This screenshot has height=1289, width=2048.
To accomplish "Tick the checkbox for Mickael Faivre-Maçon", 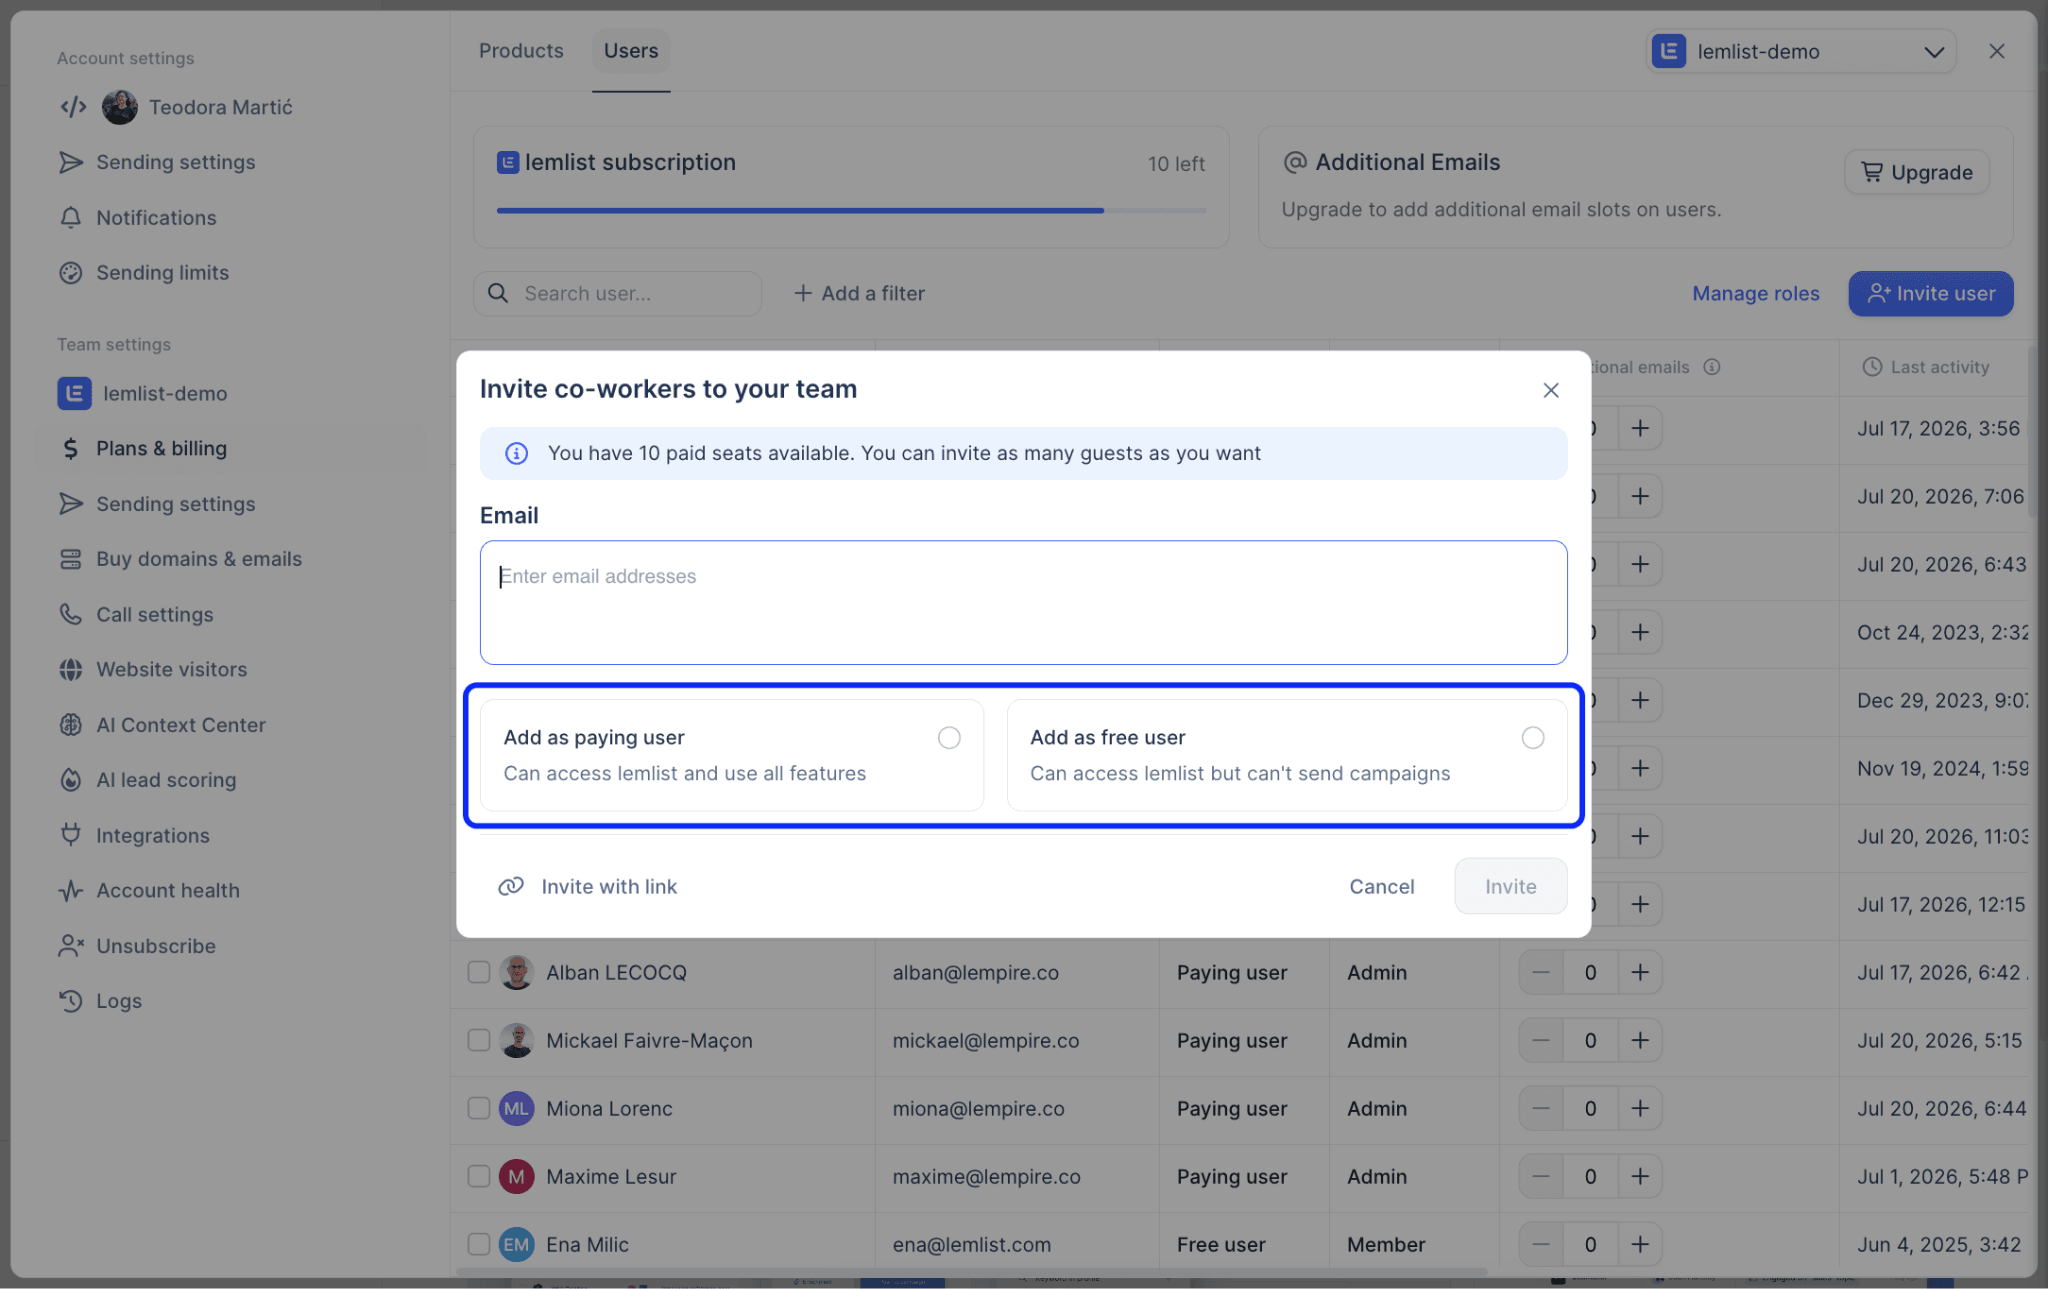I will [x=479, y=1041].
